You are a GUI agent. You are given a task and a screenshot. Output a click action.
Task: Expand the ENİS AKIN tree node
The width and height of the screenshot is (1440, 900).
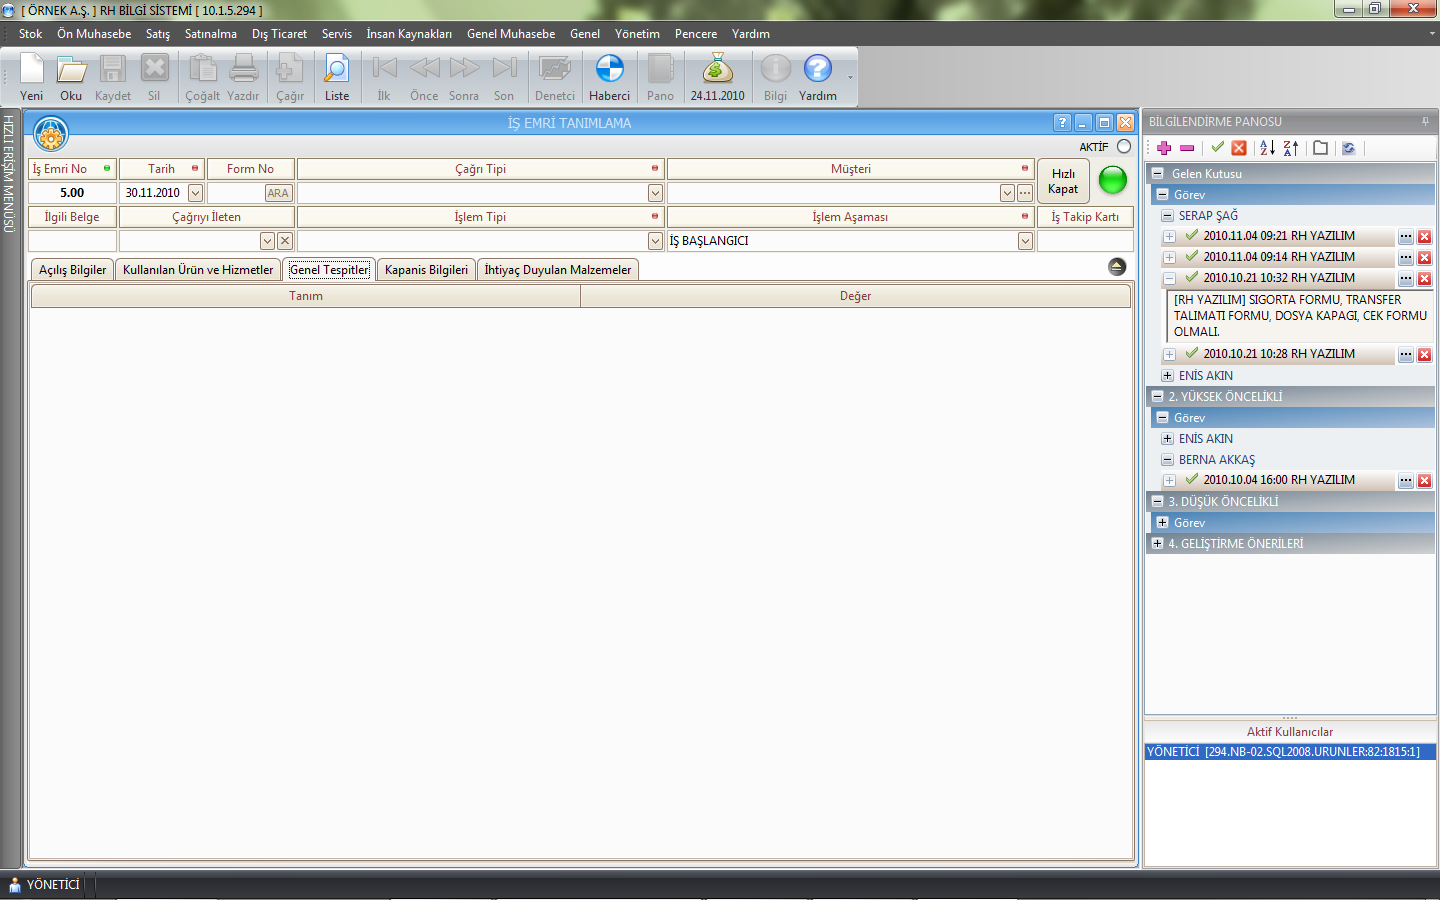click(1167, 376)
